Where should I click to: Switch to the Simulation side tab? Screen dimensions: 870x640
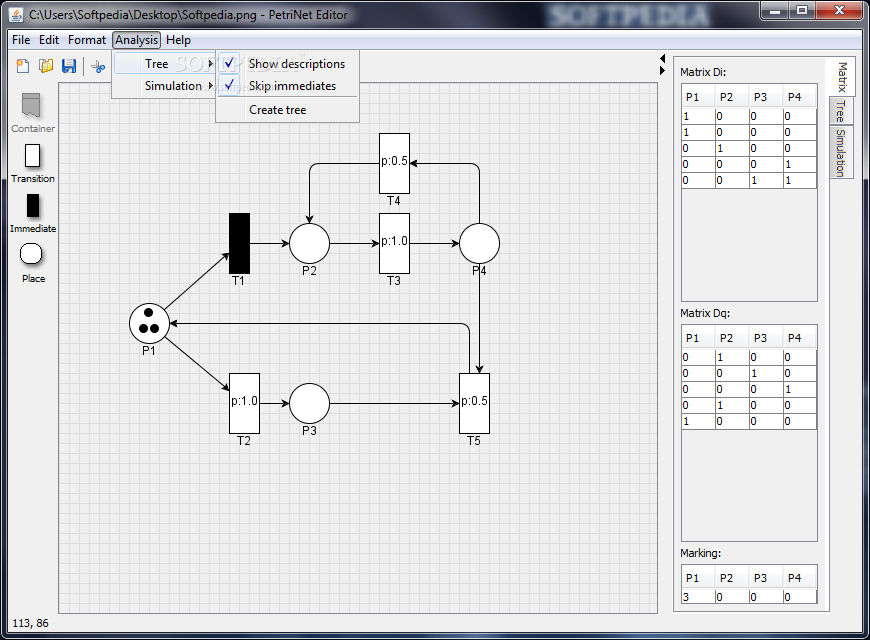pos(841,153)
